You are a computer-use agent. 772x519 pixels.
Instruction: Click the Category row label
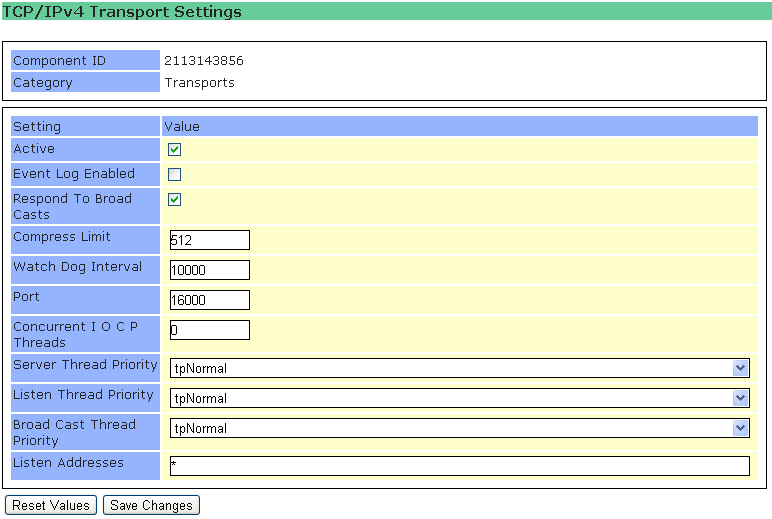pyautogui.click(x=43, y=83)
